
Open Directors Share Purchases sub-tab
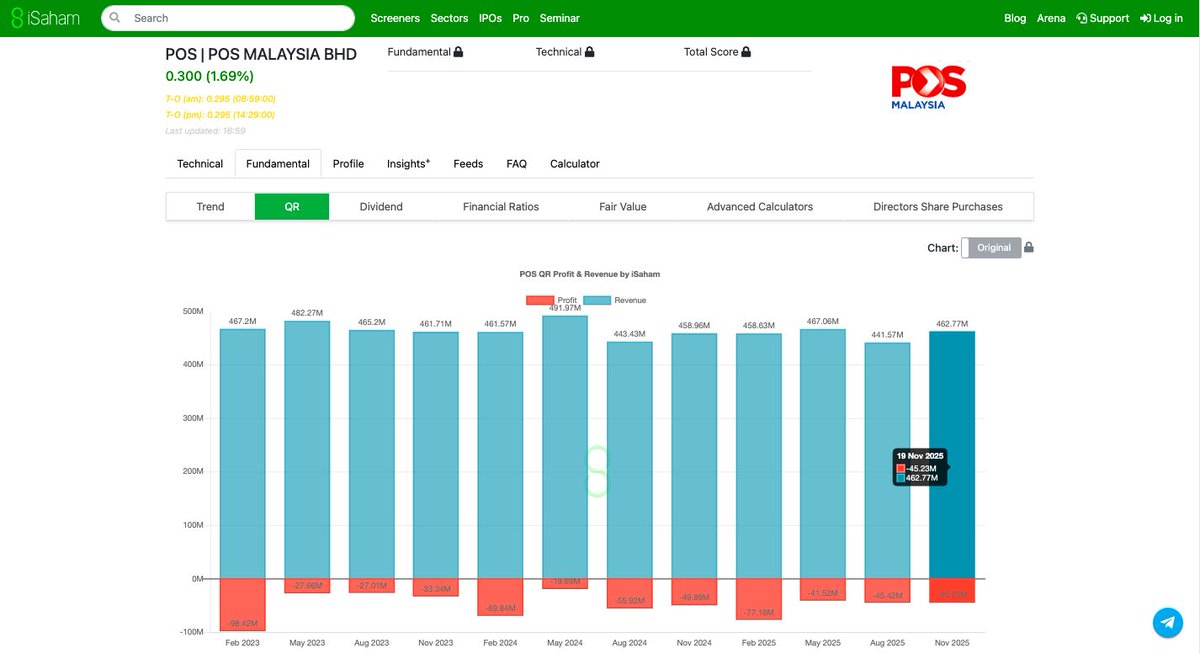[x=938, y=207]
